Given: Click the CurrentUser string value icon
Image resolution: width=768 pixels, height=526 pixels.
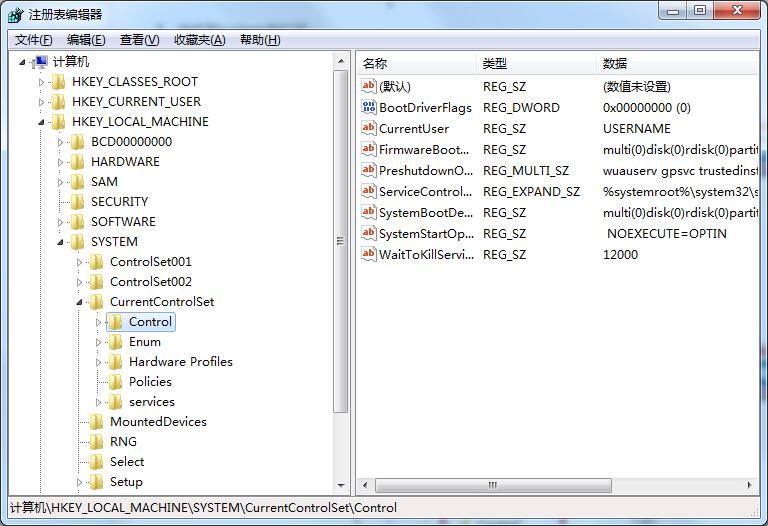Looking at the screenshot, I should point(368,129).
